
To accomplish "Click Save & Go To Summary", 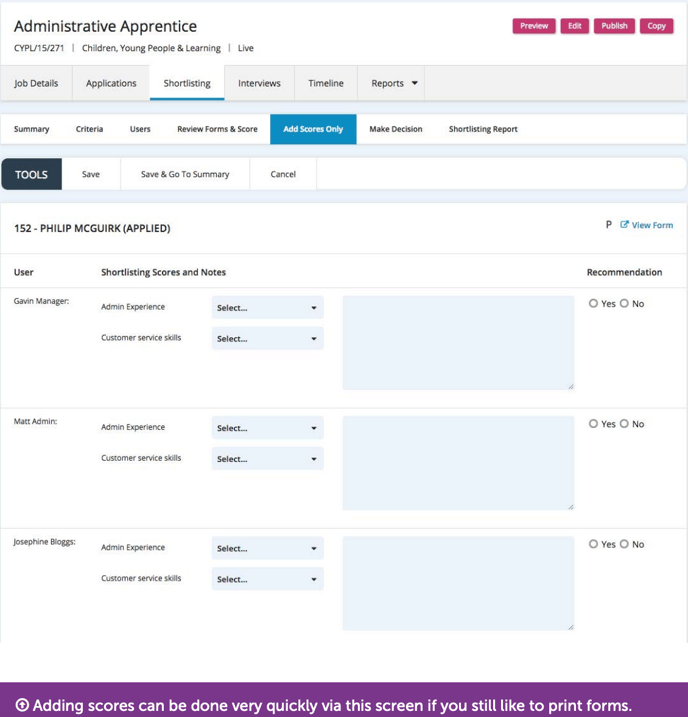I will (x=185, y=174).
